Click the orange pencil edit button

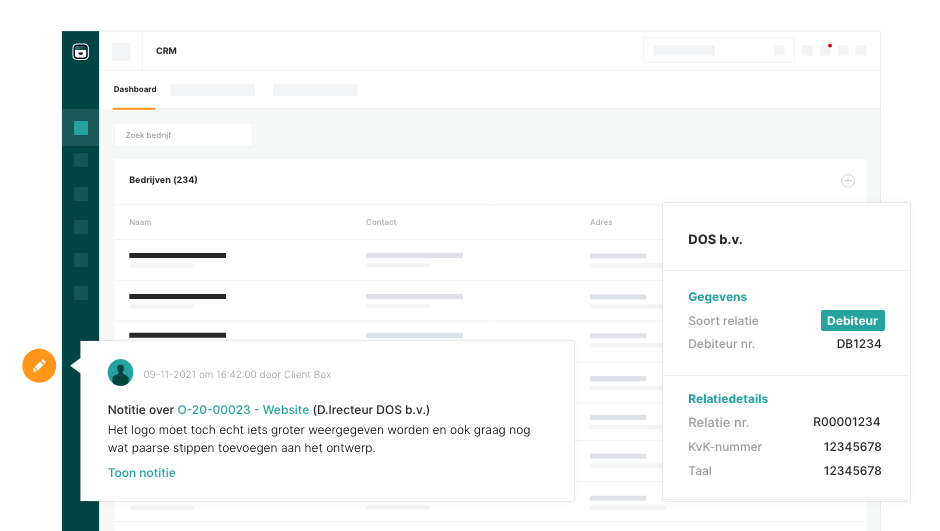39,366
